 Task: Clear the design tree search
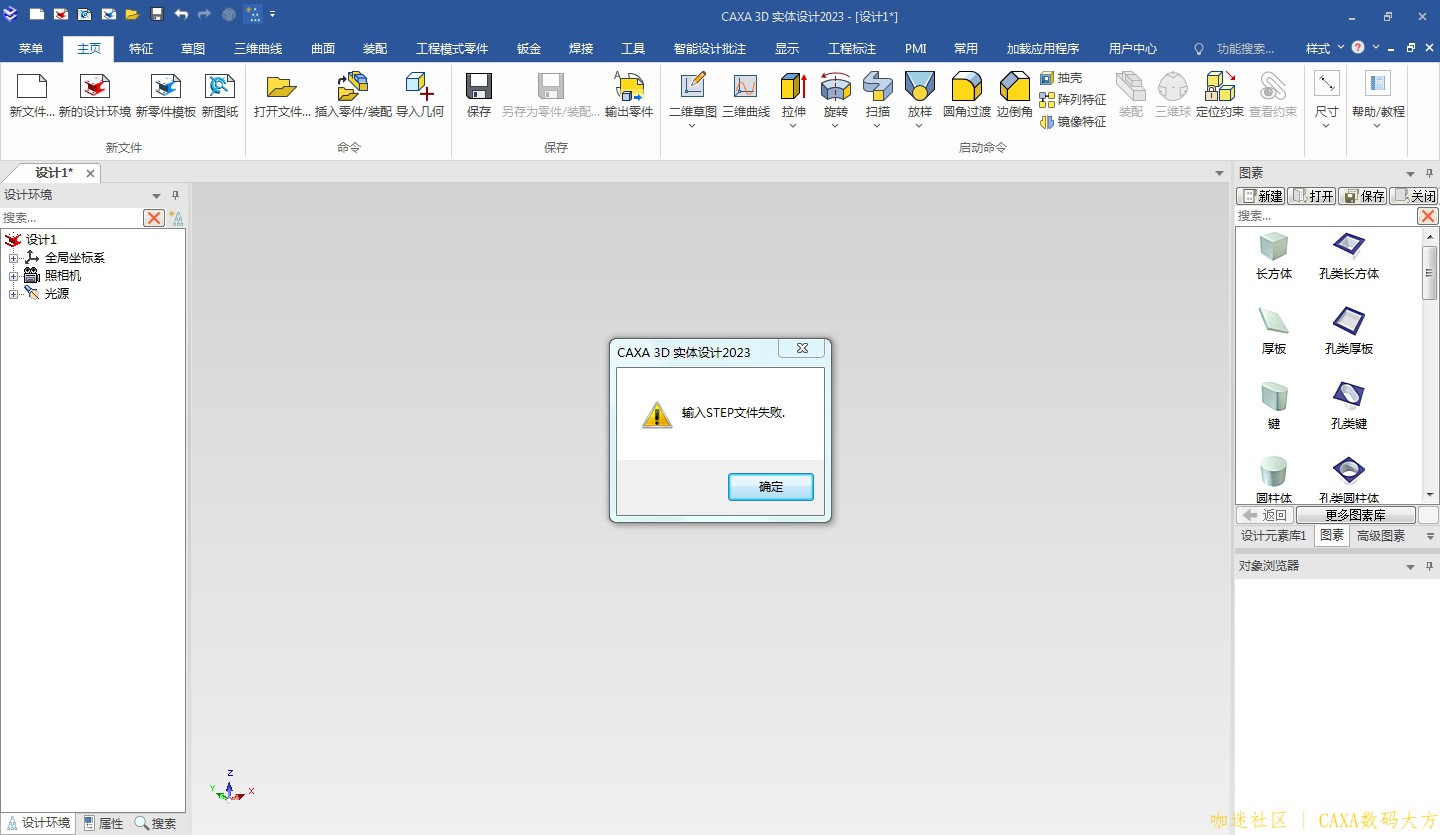click(154, 218)
